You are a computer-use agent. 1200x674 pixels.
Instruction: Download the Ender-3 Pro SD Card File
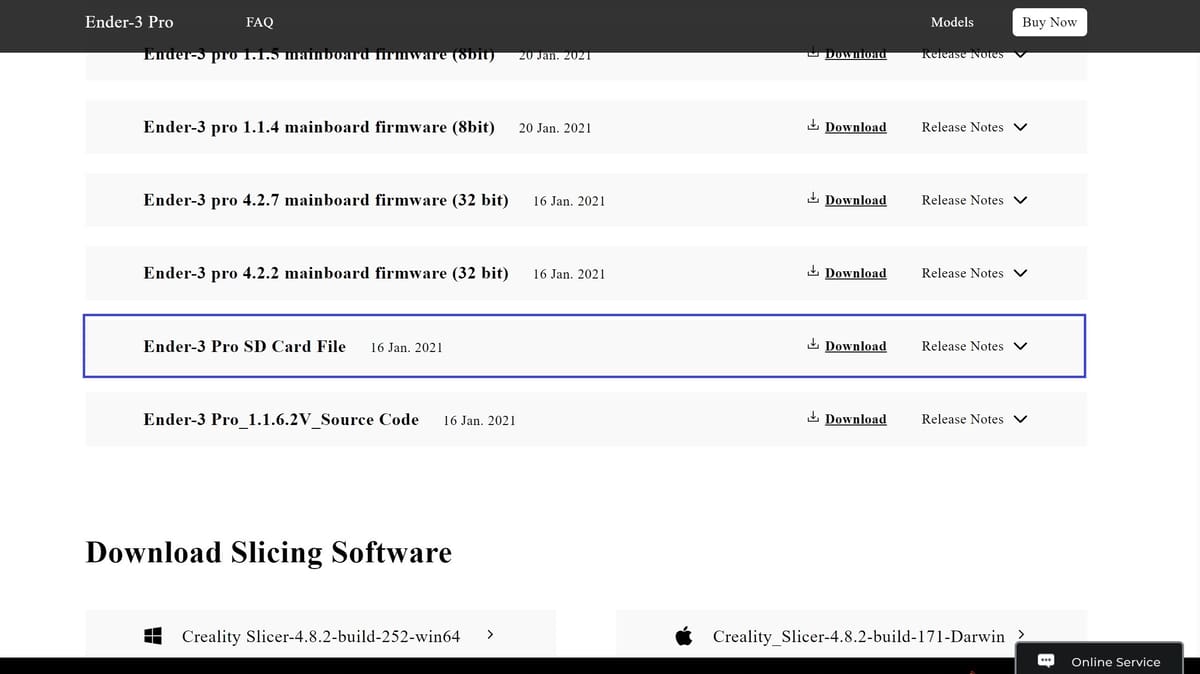855,346
